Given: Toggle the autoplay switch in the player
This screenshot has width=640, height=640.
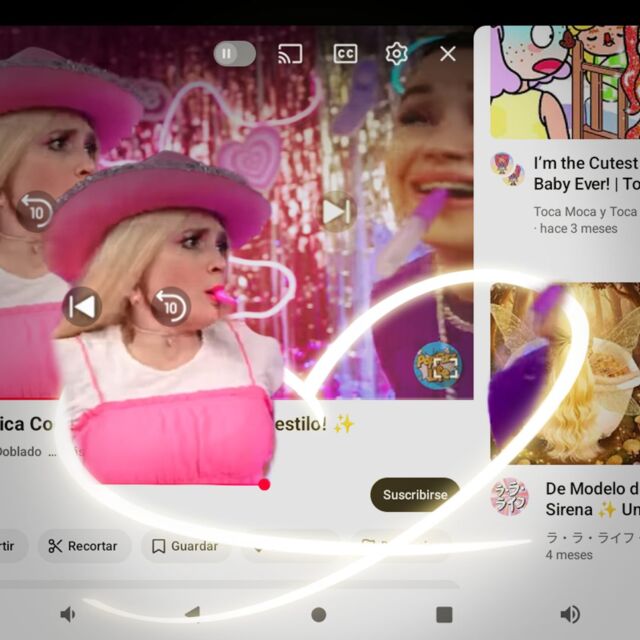Looking at the screenshot, I should click(x=235, y=54).
